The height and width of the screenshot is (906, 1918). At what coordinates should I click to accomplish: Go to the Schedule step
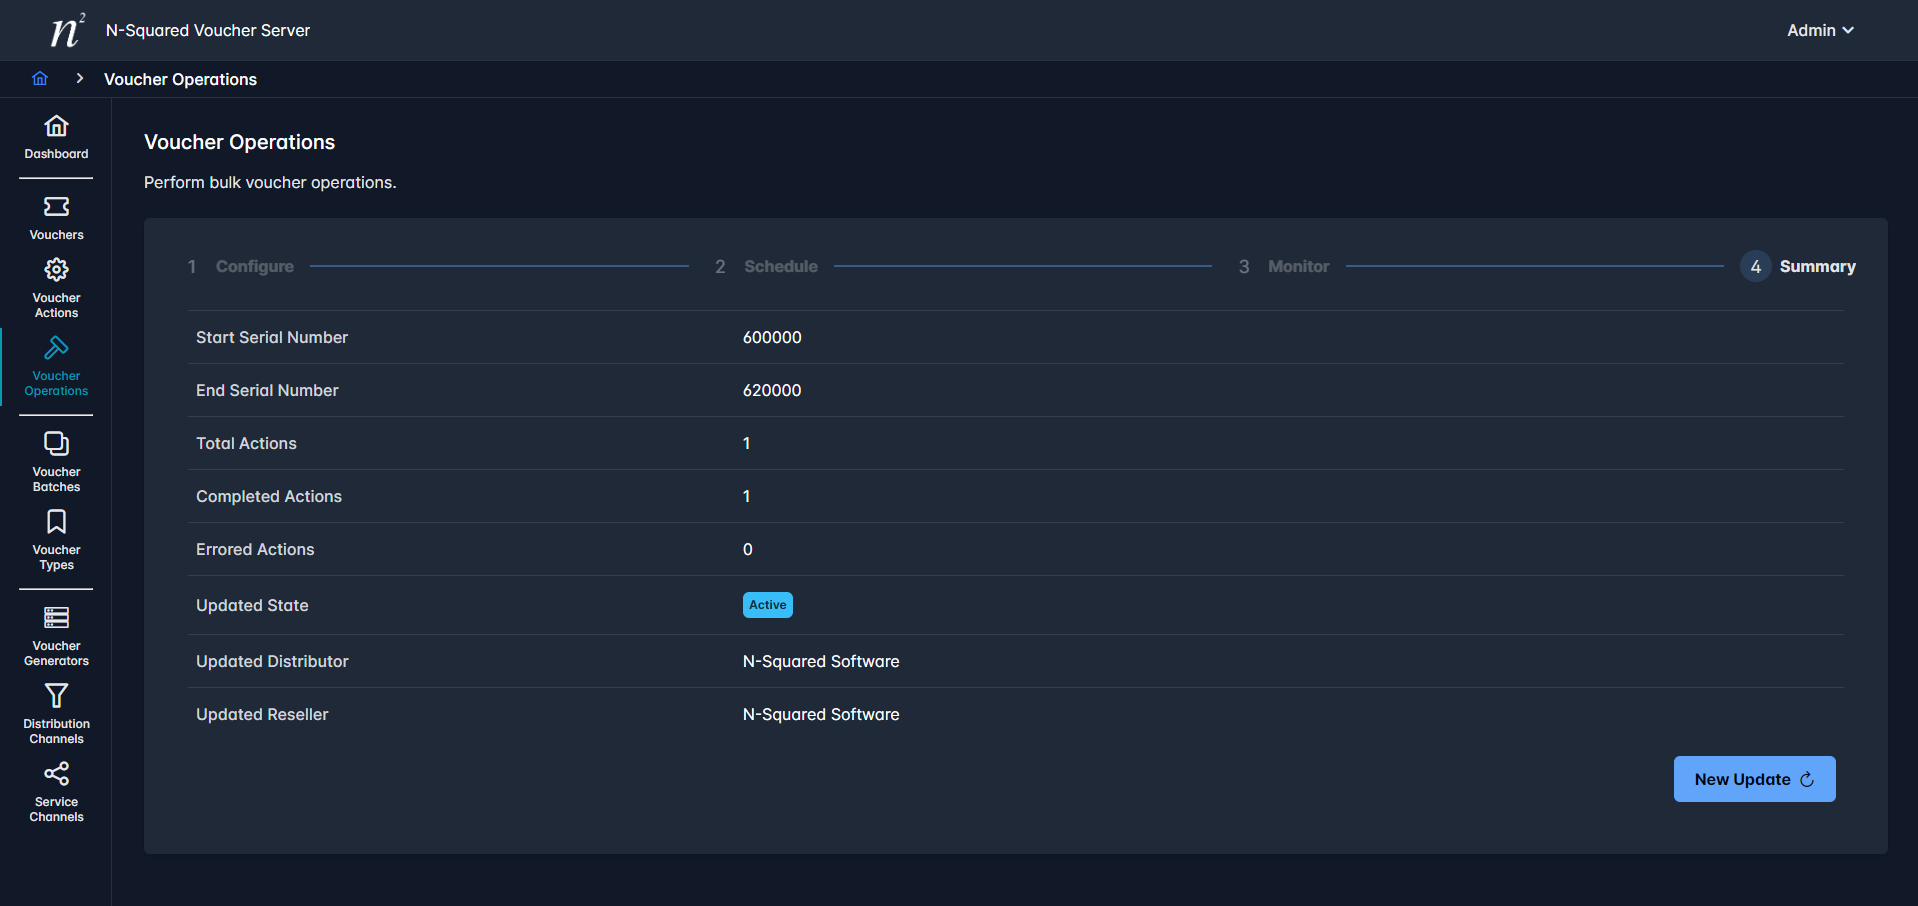click(780, 267)
